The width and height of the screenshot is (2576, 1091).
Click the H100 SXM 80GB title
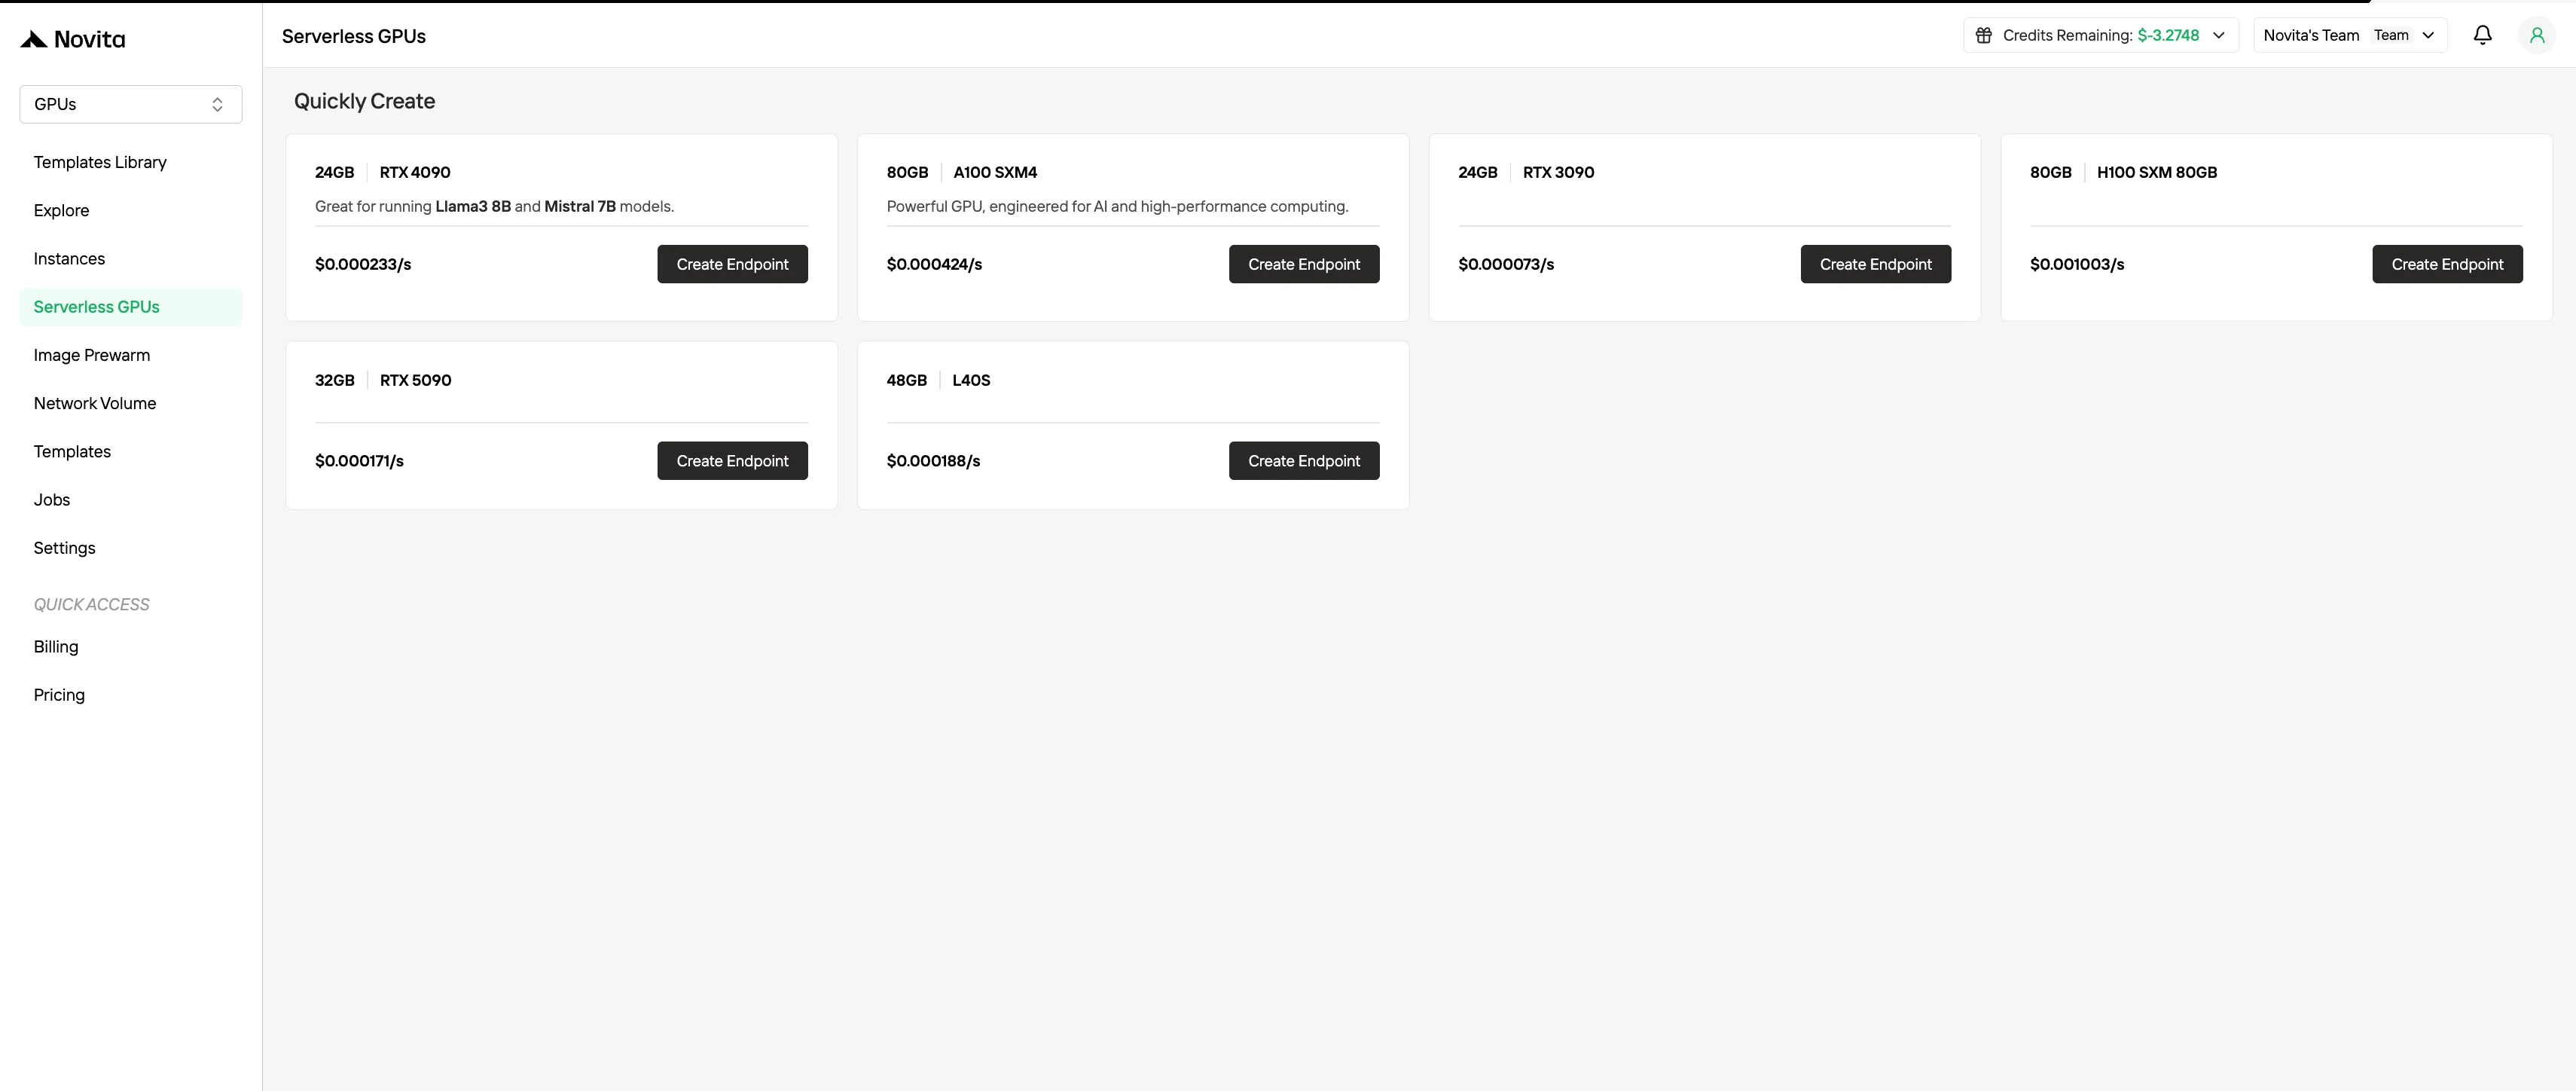point(2157,172)
